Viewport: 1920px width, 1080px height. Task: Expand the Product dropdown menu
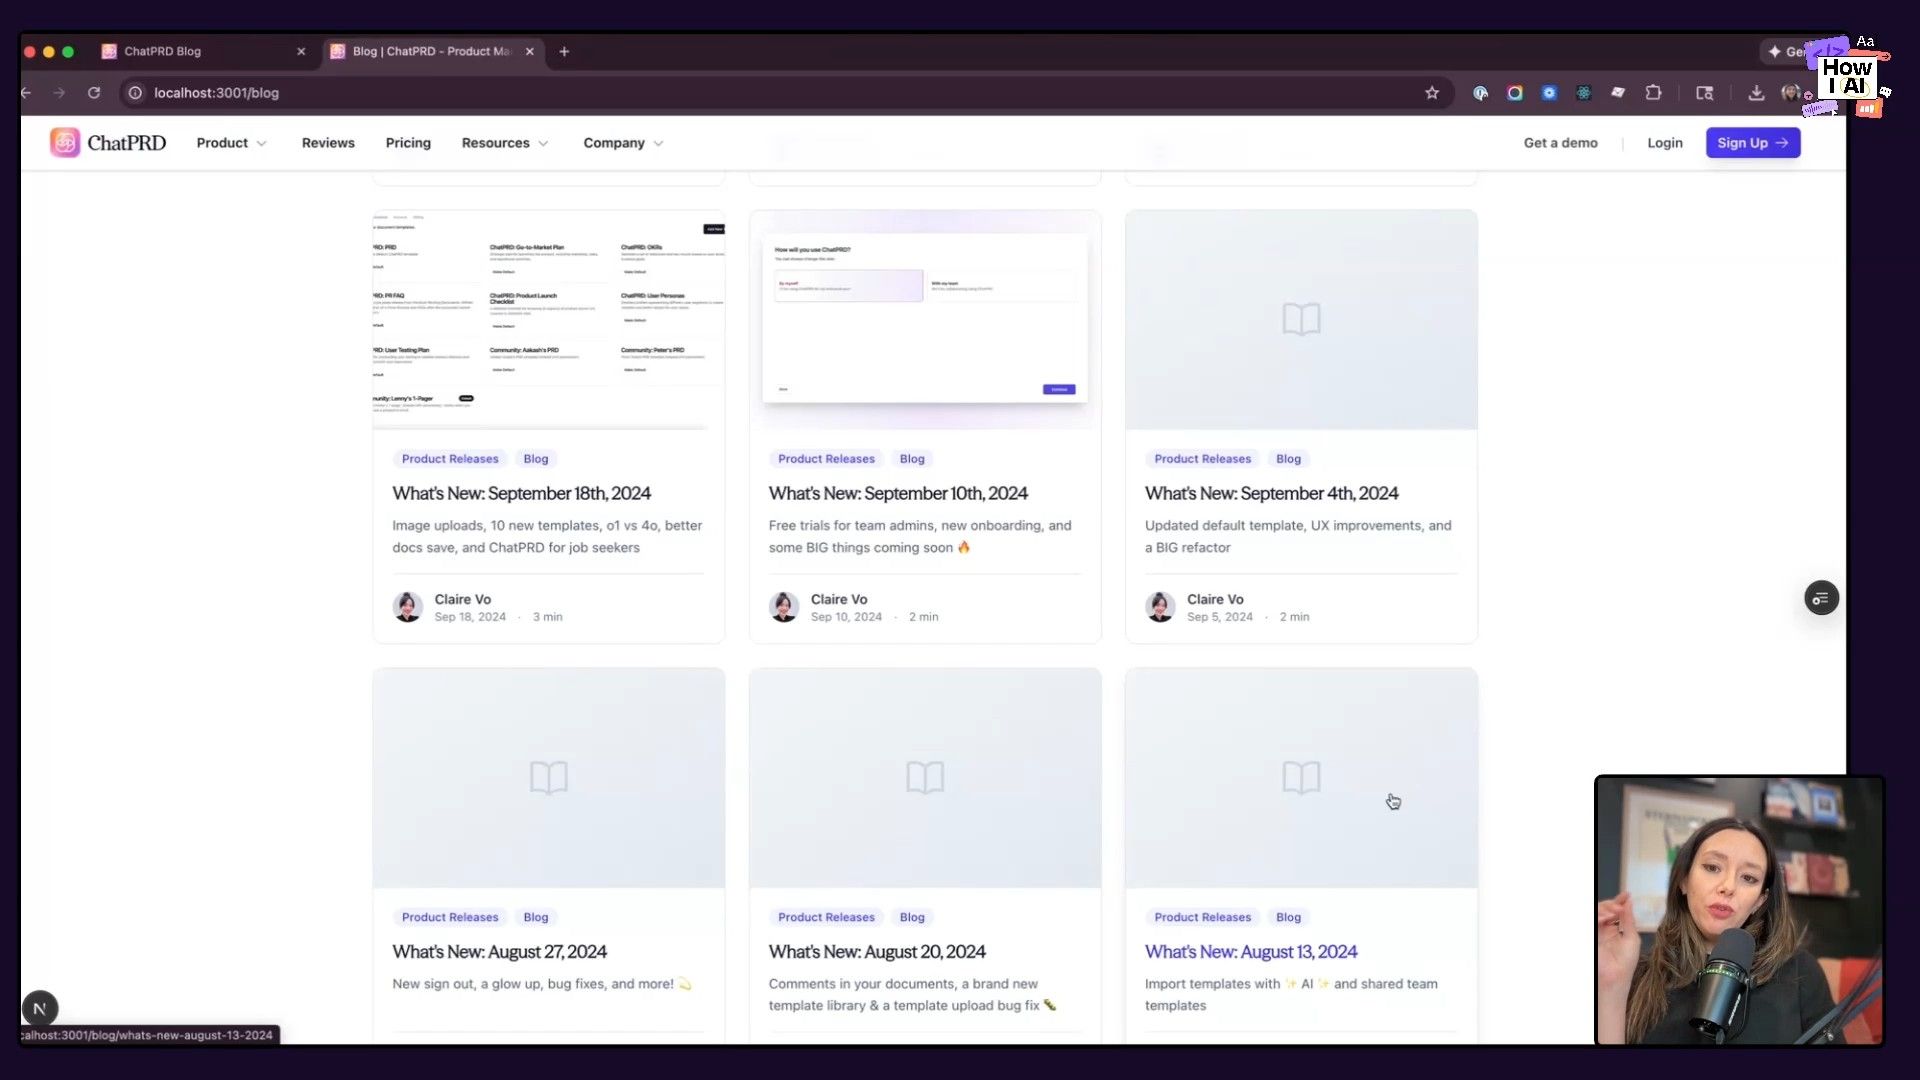tap(232, 143)
